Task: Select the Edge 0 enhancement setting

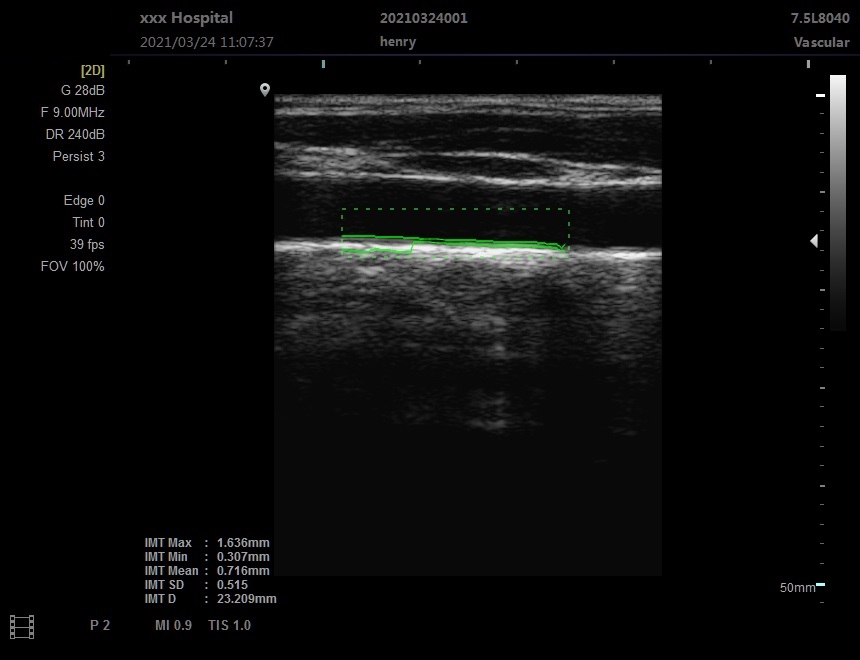Action: tap(84, 200)
